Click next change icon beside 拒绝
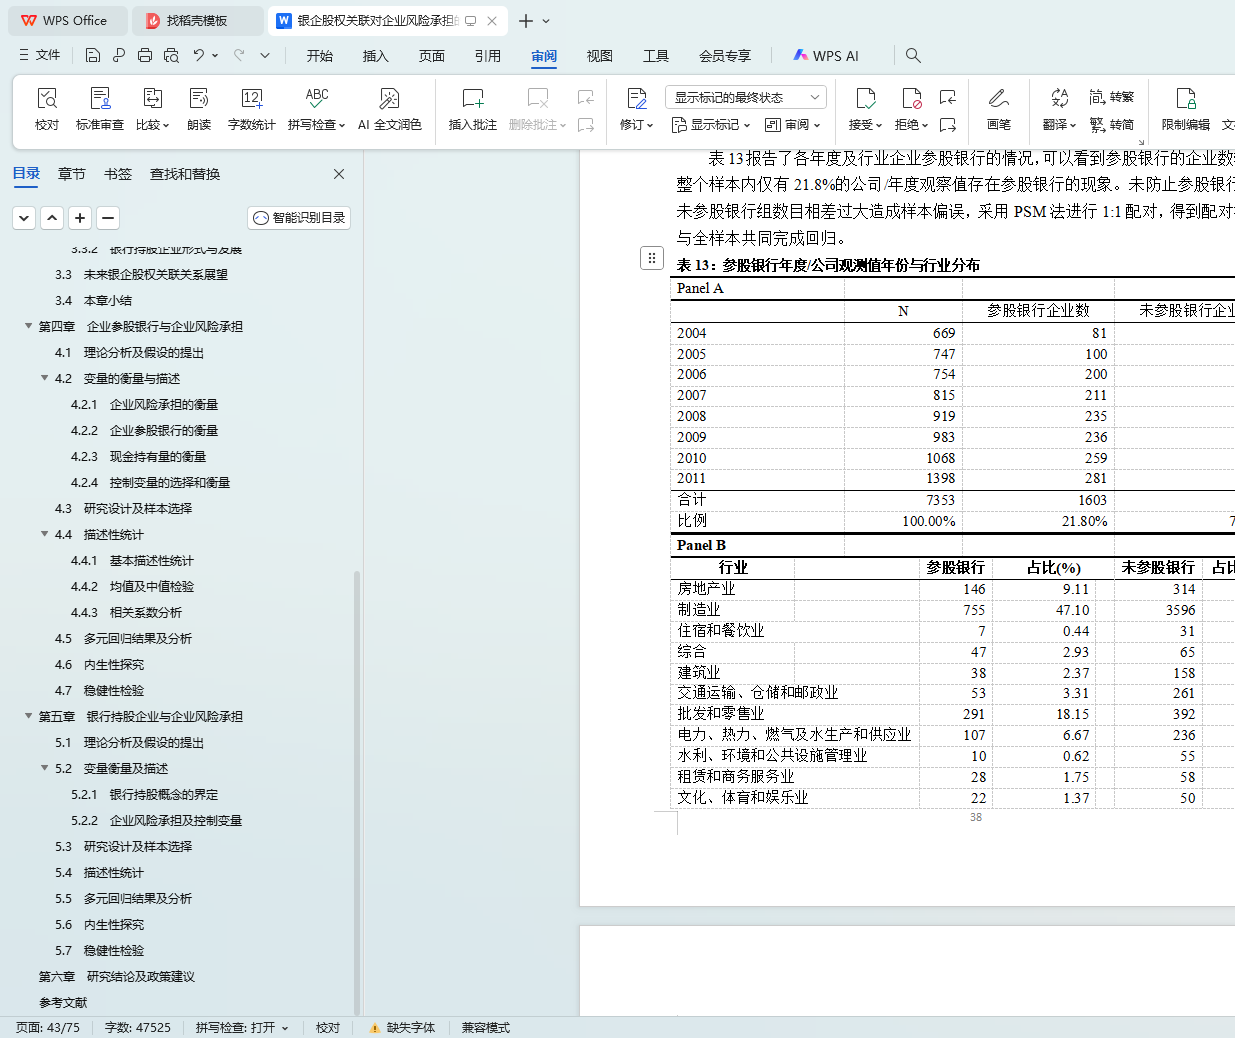The image size is (1235, 1038). (948, 125)
